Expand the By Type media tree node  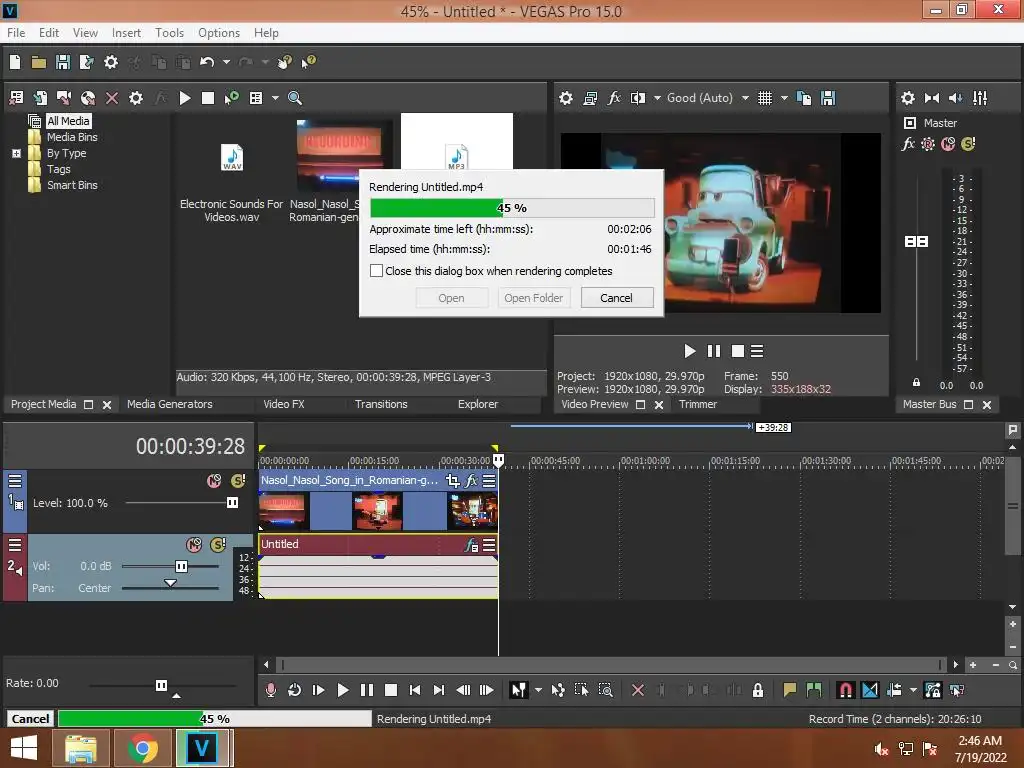[16, 153]
